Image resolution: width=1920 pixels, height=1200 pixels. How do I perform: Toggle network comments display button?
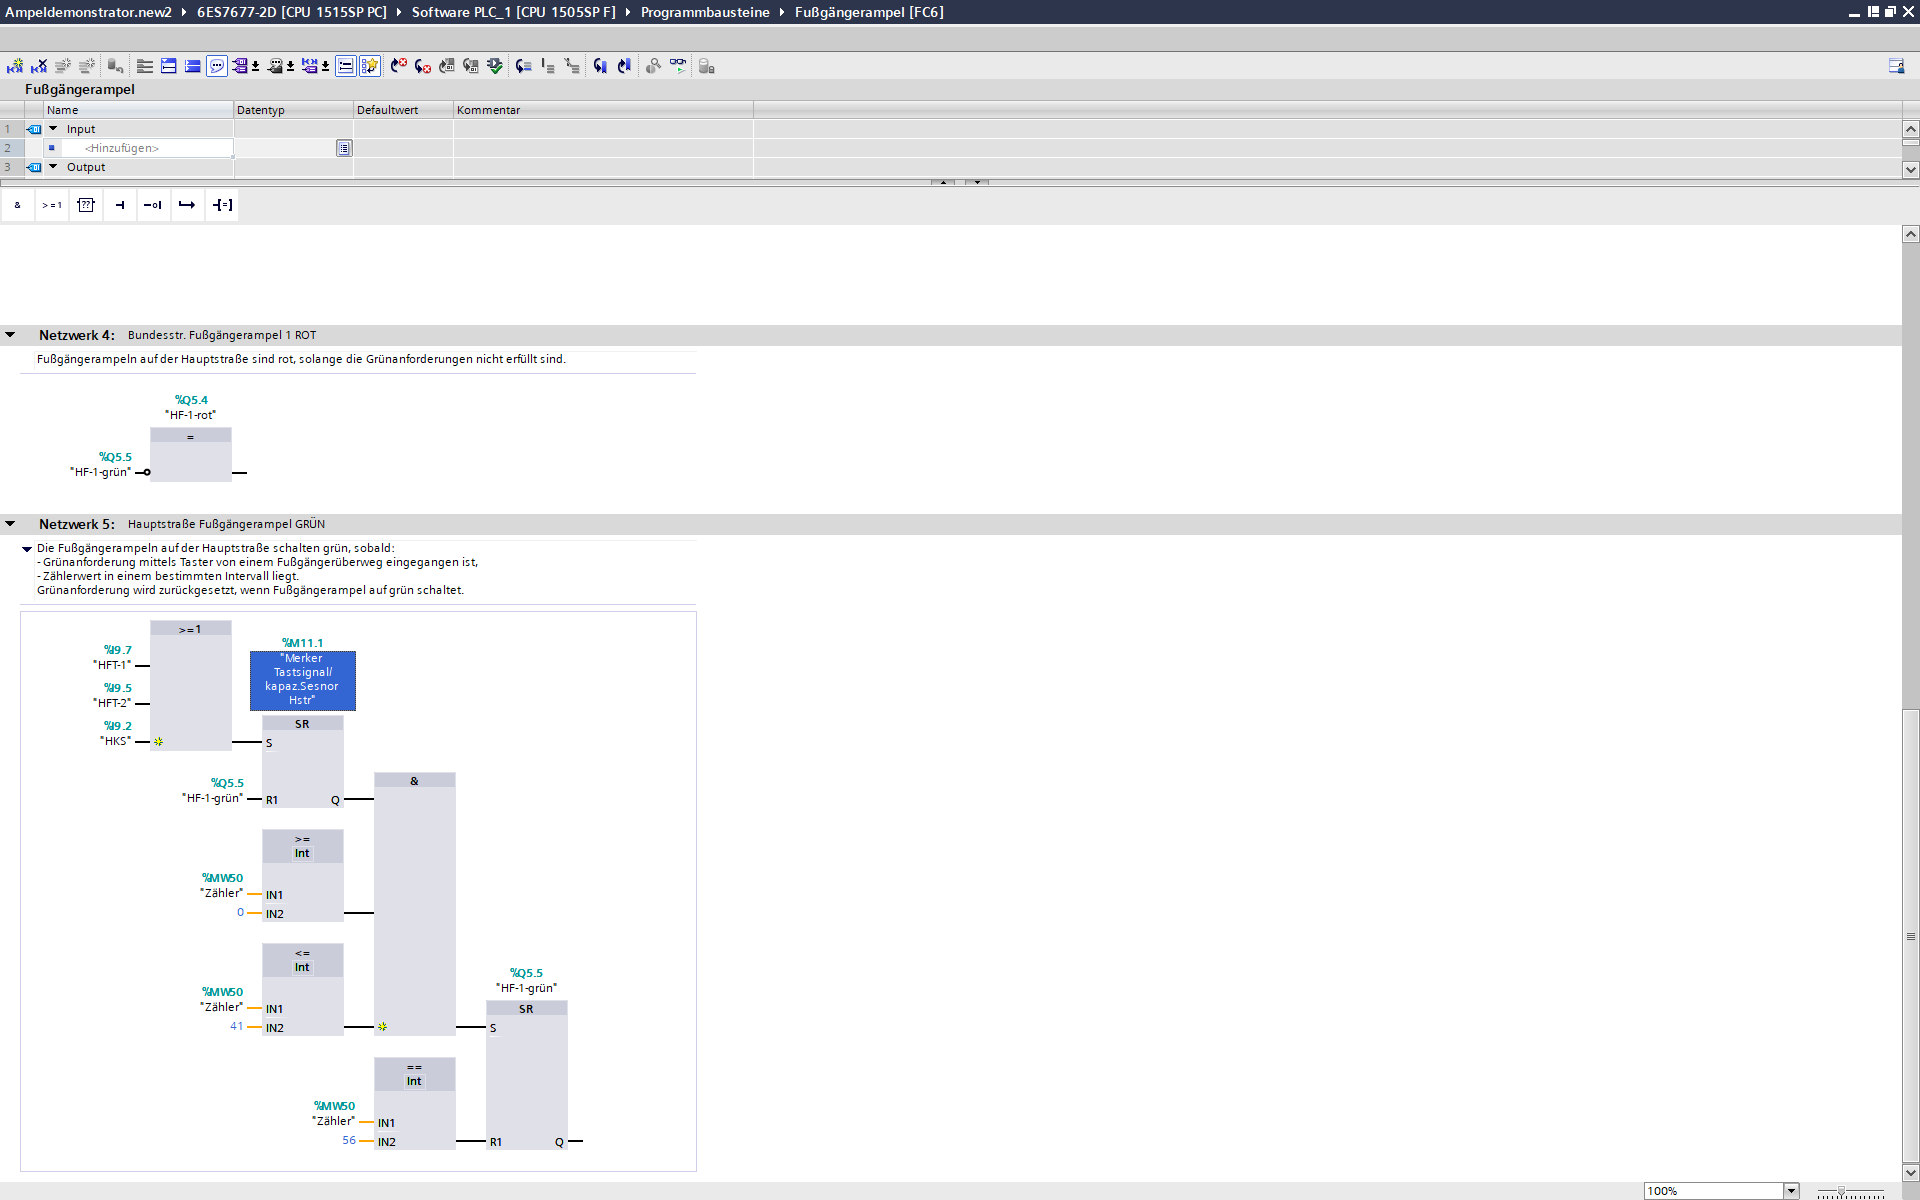217,66
